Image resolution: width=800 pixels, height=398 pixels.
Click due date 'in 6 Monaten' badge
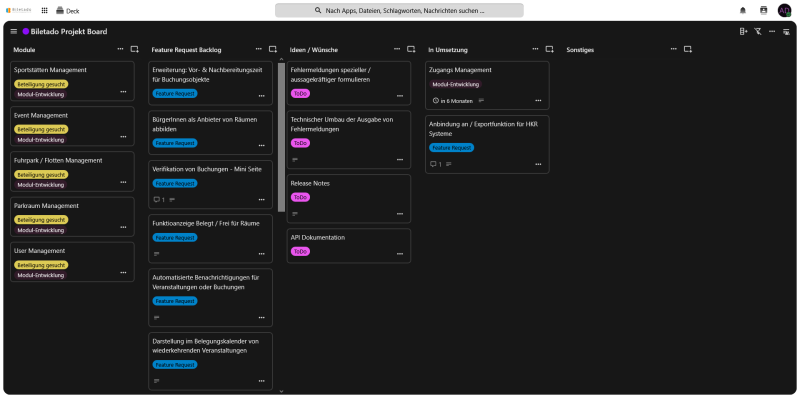pyautogui.click(x=453, y=101)
